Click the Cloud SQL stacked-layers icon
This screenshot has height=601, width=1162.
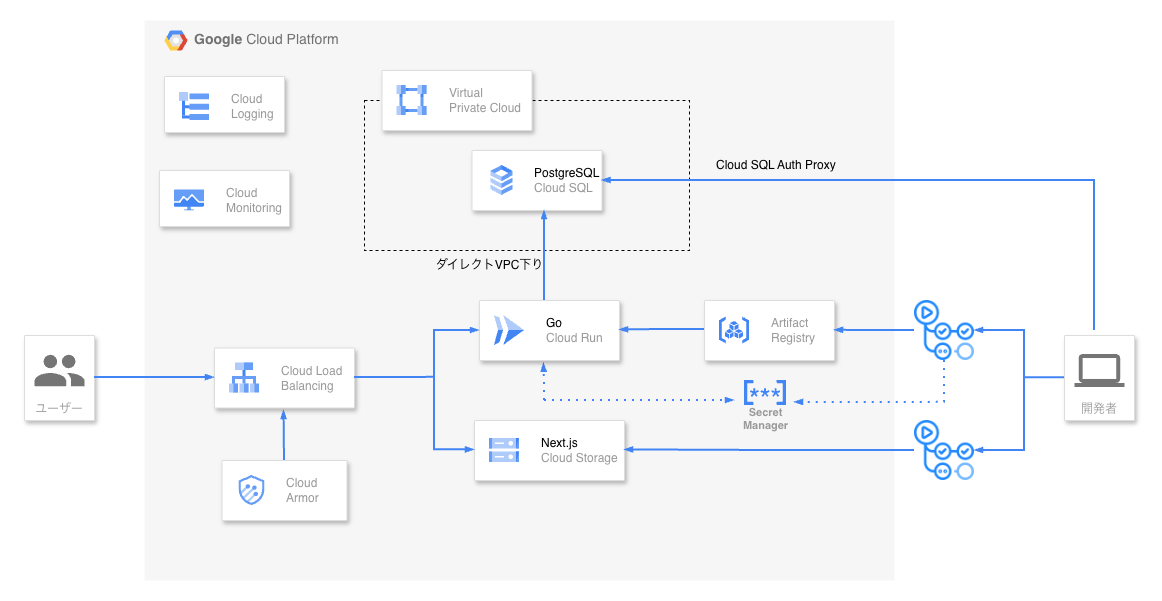coord(502,180)
